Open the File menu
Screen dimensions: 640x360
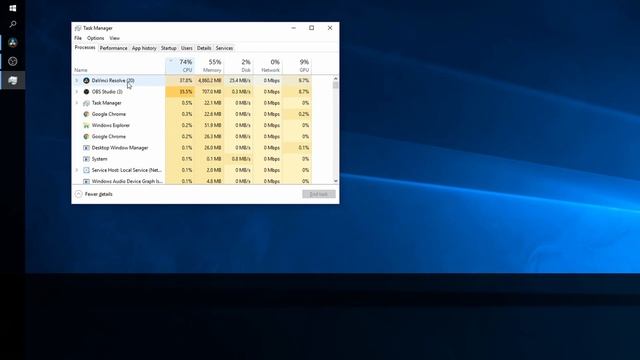pyautogui.click(x=78, y=38)
